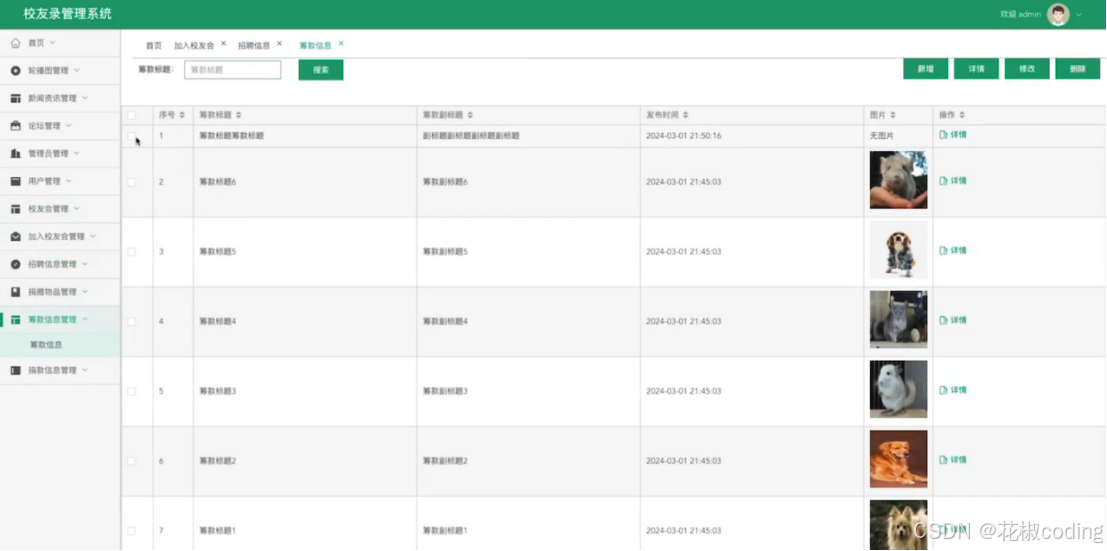Click the 招聘信息管理 compass icon
The width and height of the screenshot is (1107, 551).
(x=16, y=264)
